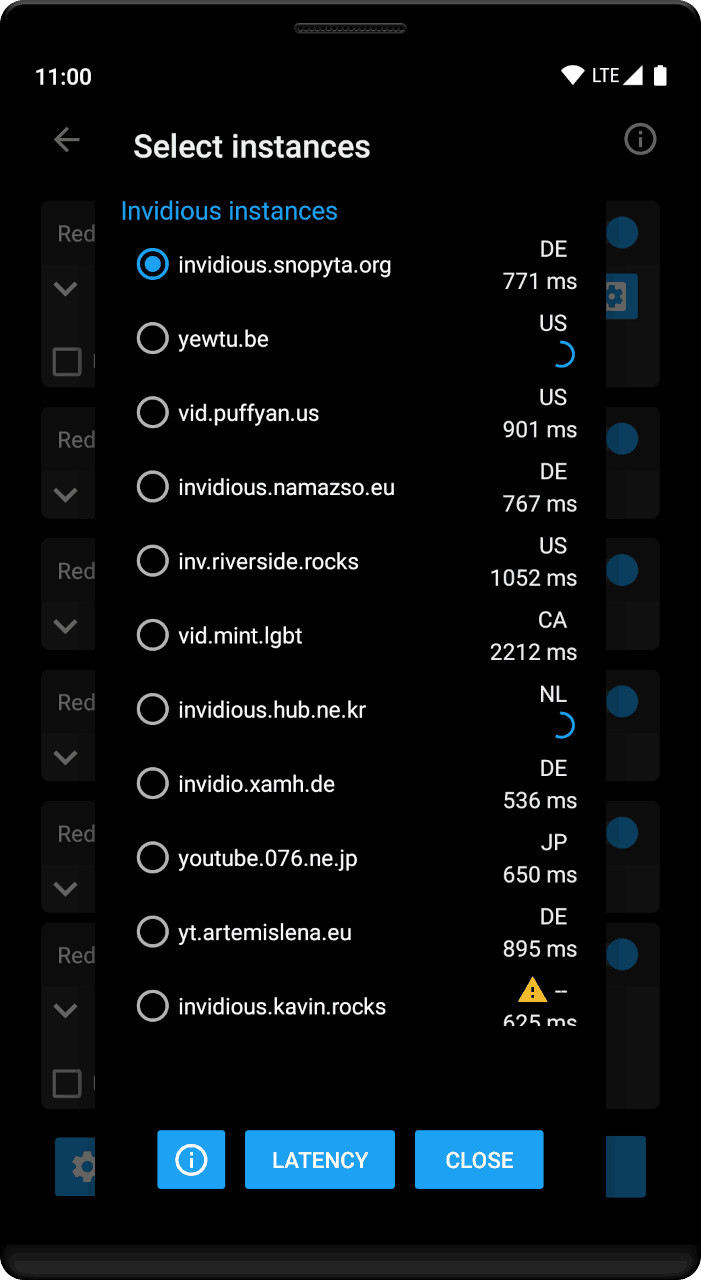Select the yewtu.be instance
The height and width of the screenshot is (1280, 701).
[x=152, y=339]
